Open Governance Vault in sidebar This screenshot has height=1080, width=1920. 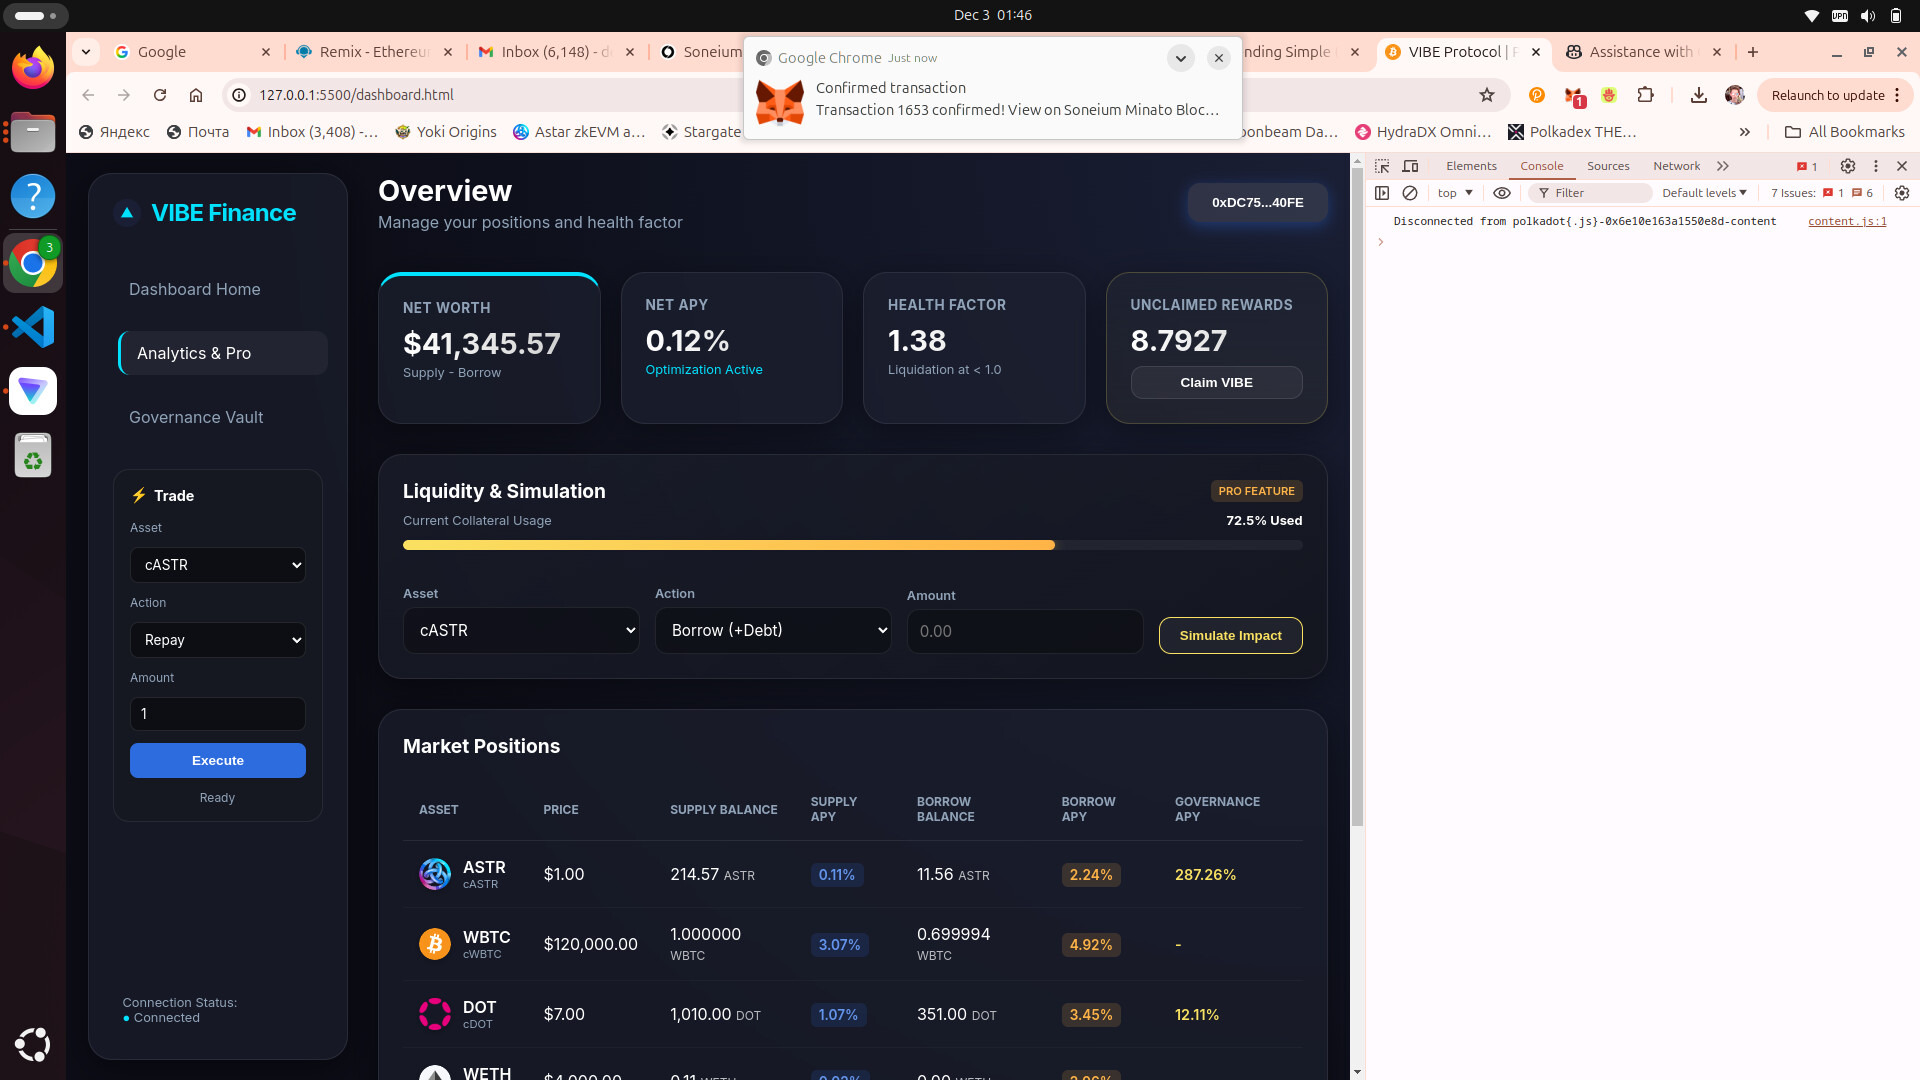pos(196,417)
